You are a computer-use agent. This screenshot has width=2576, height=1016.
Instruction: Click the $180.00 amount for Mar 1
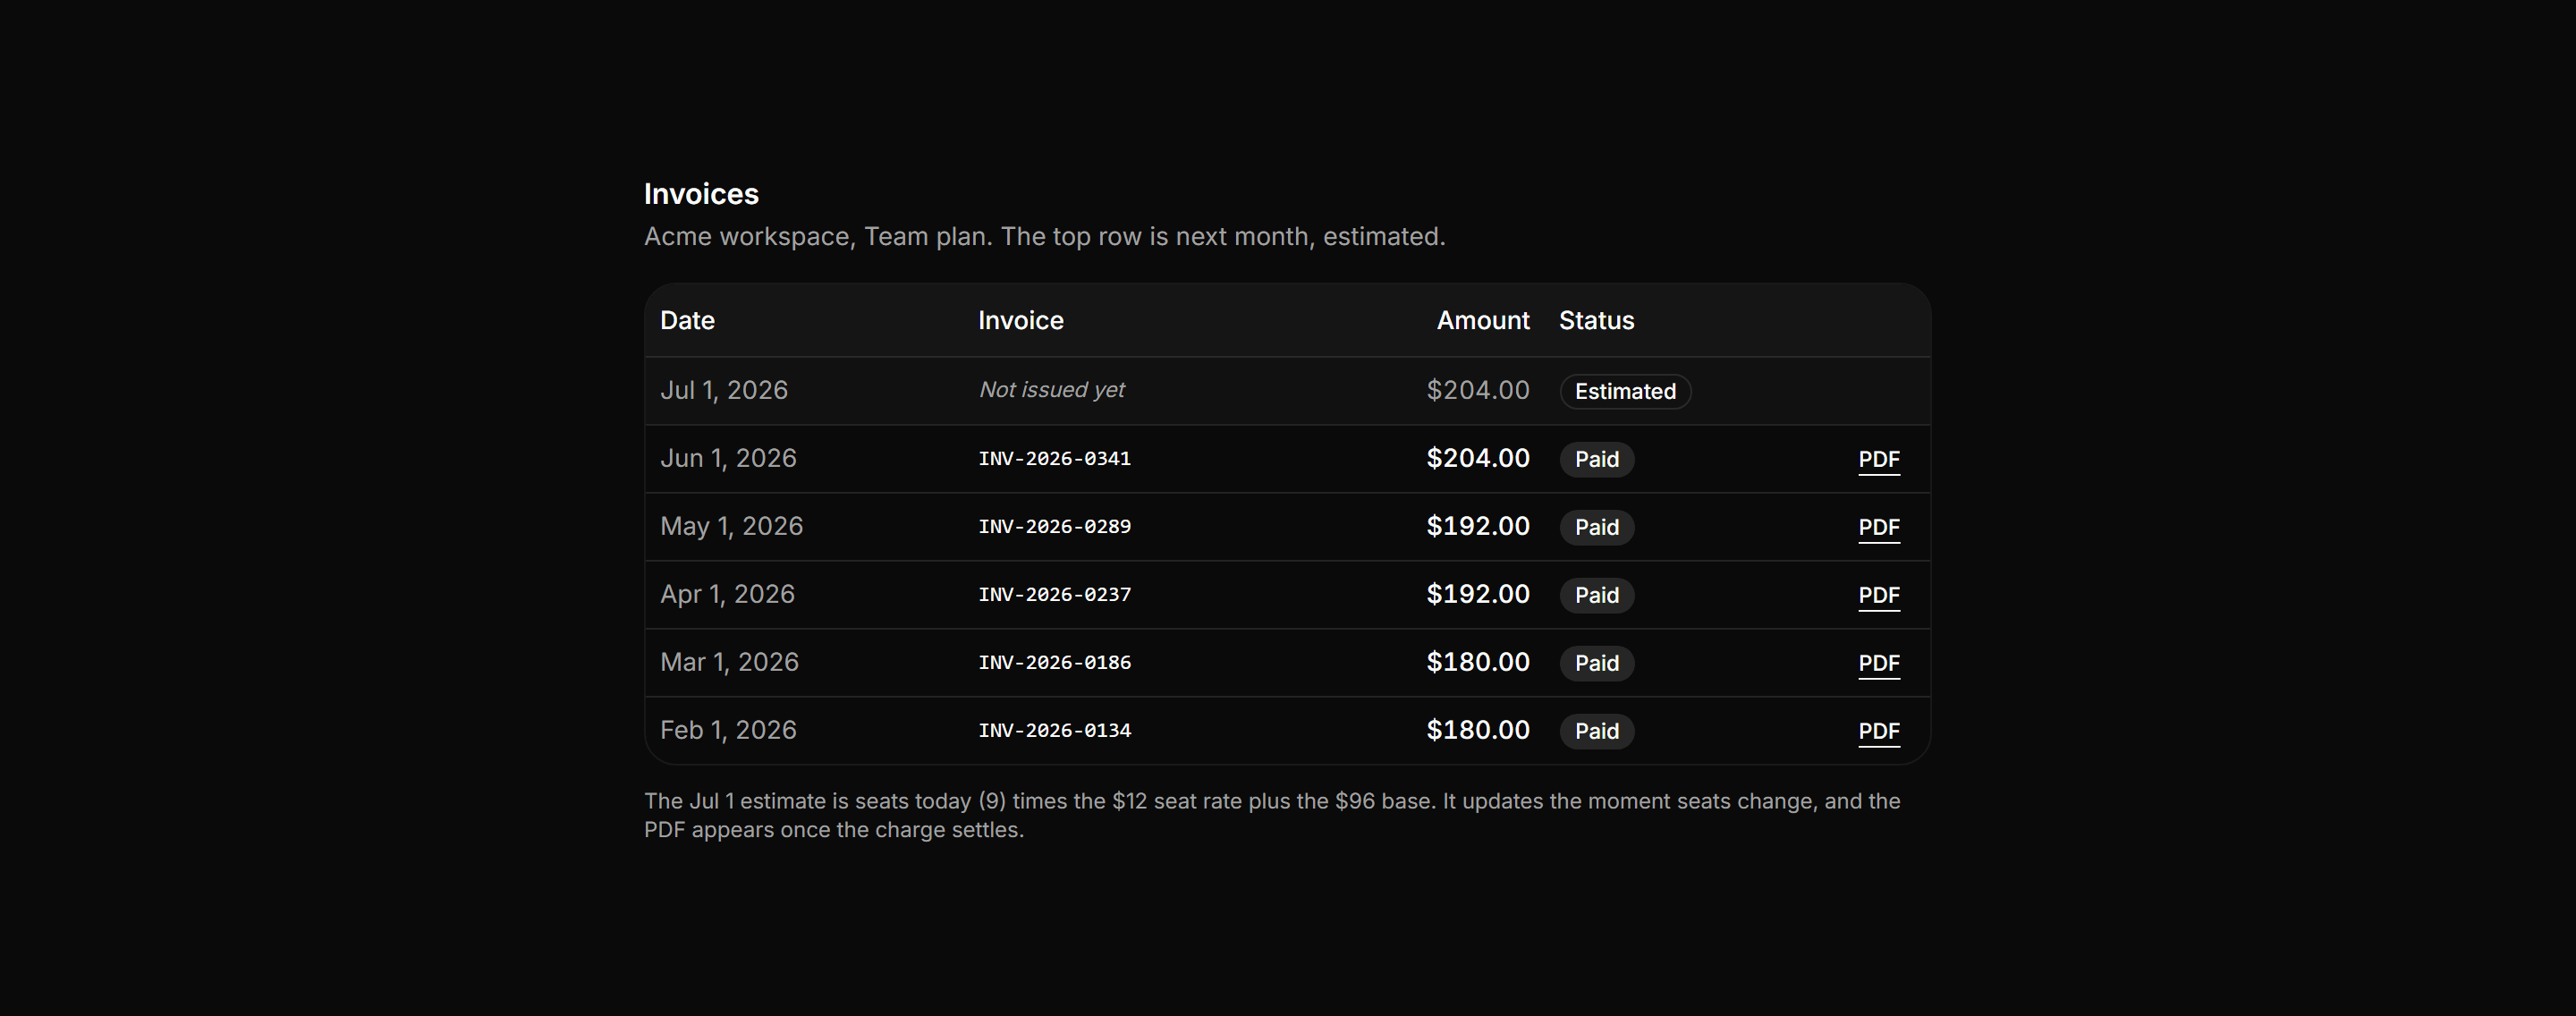(x=1478, y=662)
